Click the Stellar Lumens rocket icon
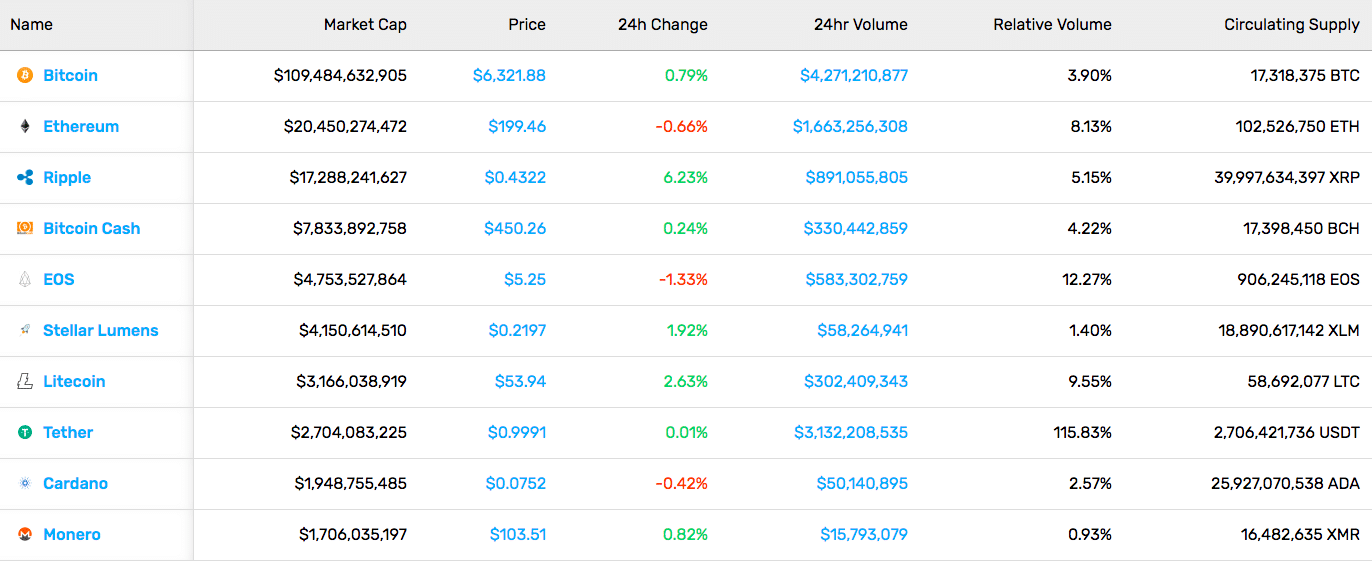The image size is (1372, 561). (25, 330)
